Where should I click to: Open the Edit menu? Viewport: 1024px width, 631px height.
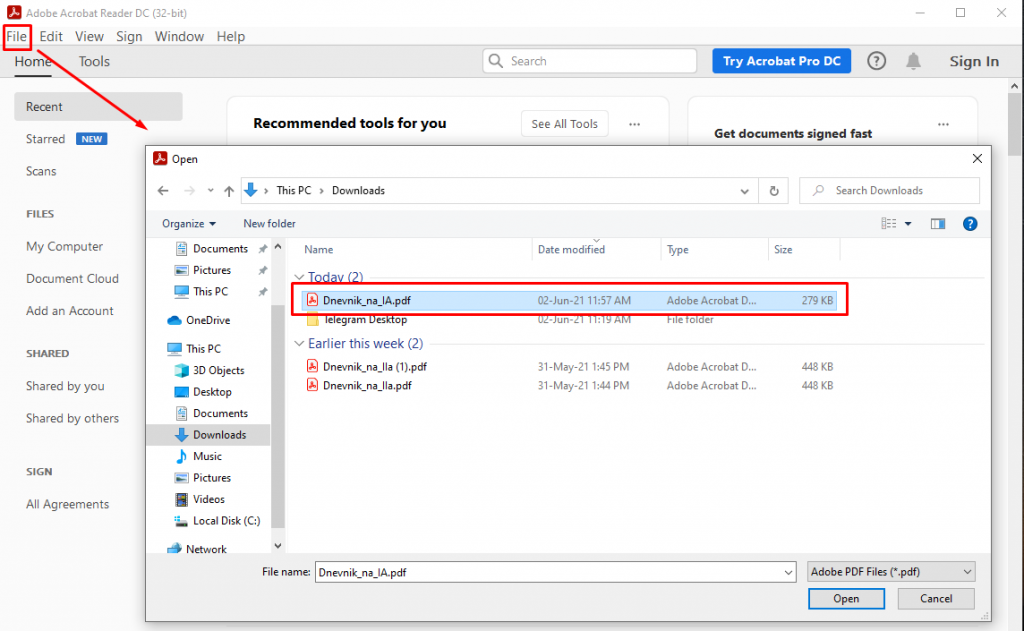[x=51, y=37]
